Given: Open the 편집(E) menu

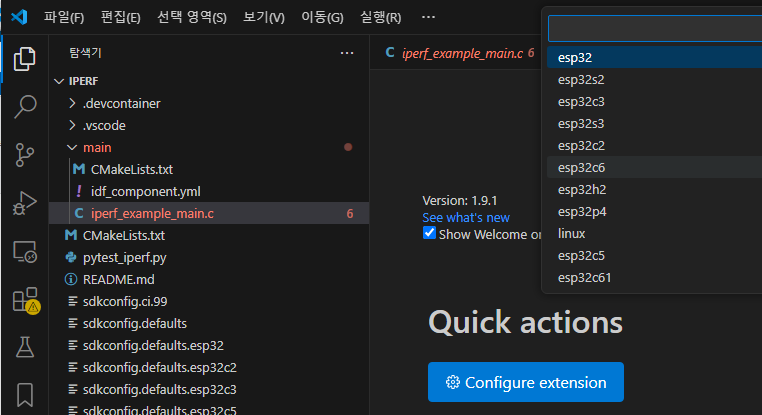Looking at the screenshot, I should tap(121, 17).
